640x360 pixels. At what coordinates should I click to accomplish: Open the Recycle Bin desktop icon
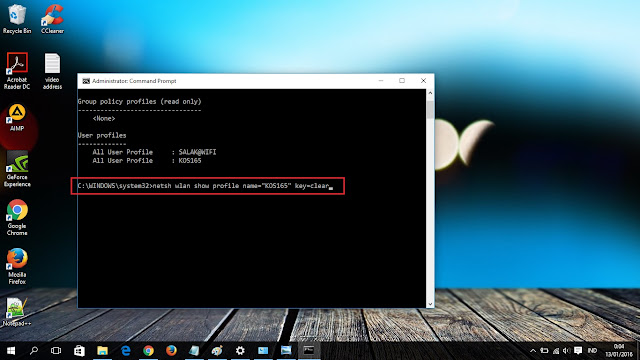[17, 19]
